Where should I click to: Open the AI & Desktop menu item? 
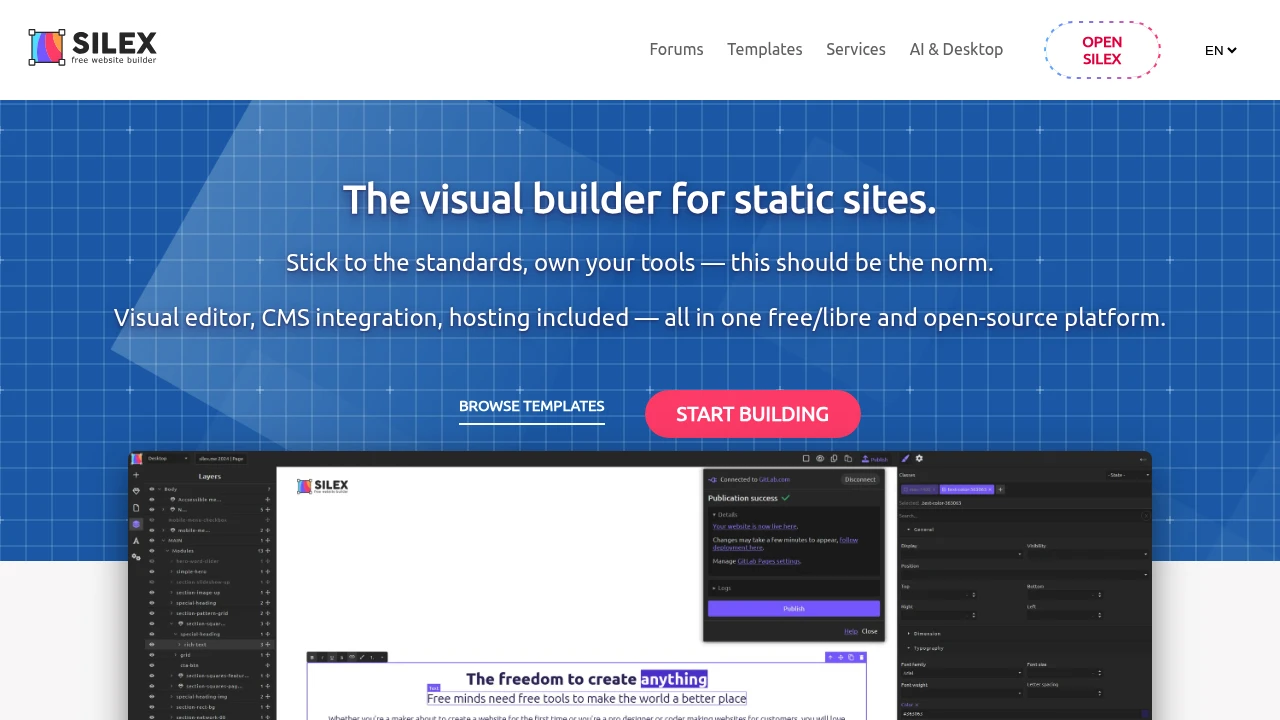(x=956, y=49)
